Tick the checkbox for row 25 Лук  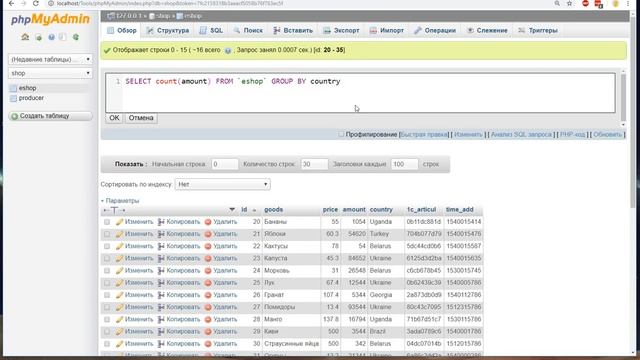107,283
